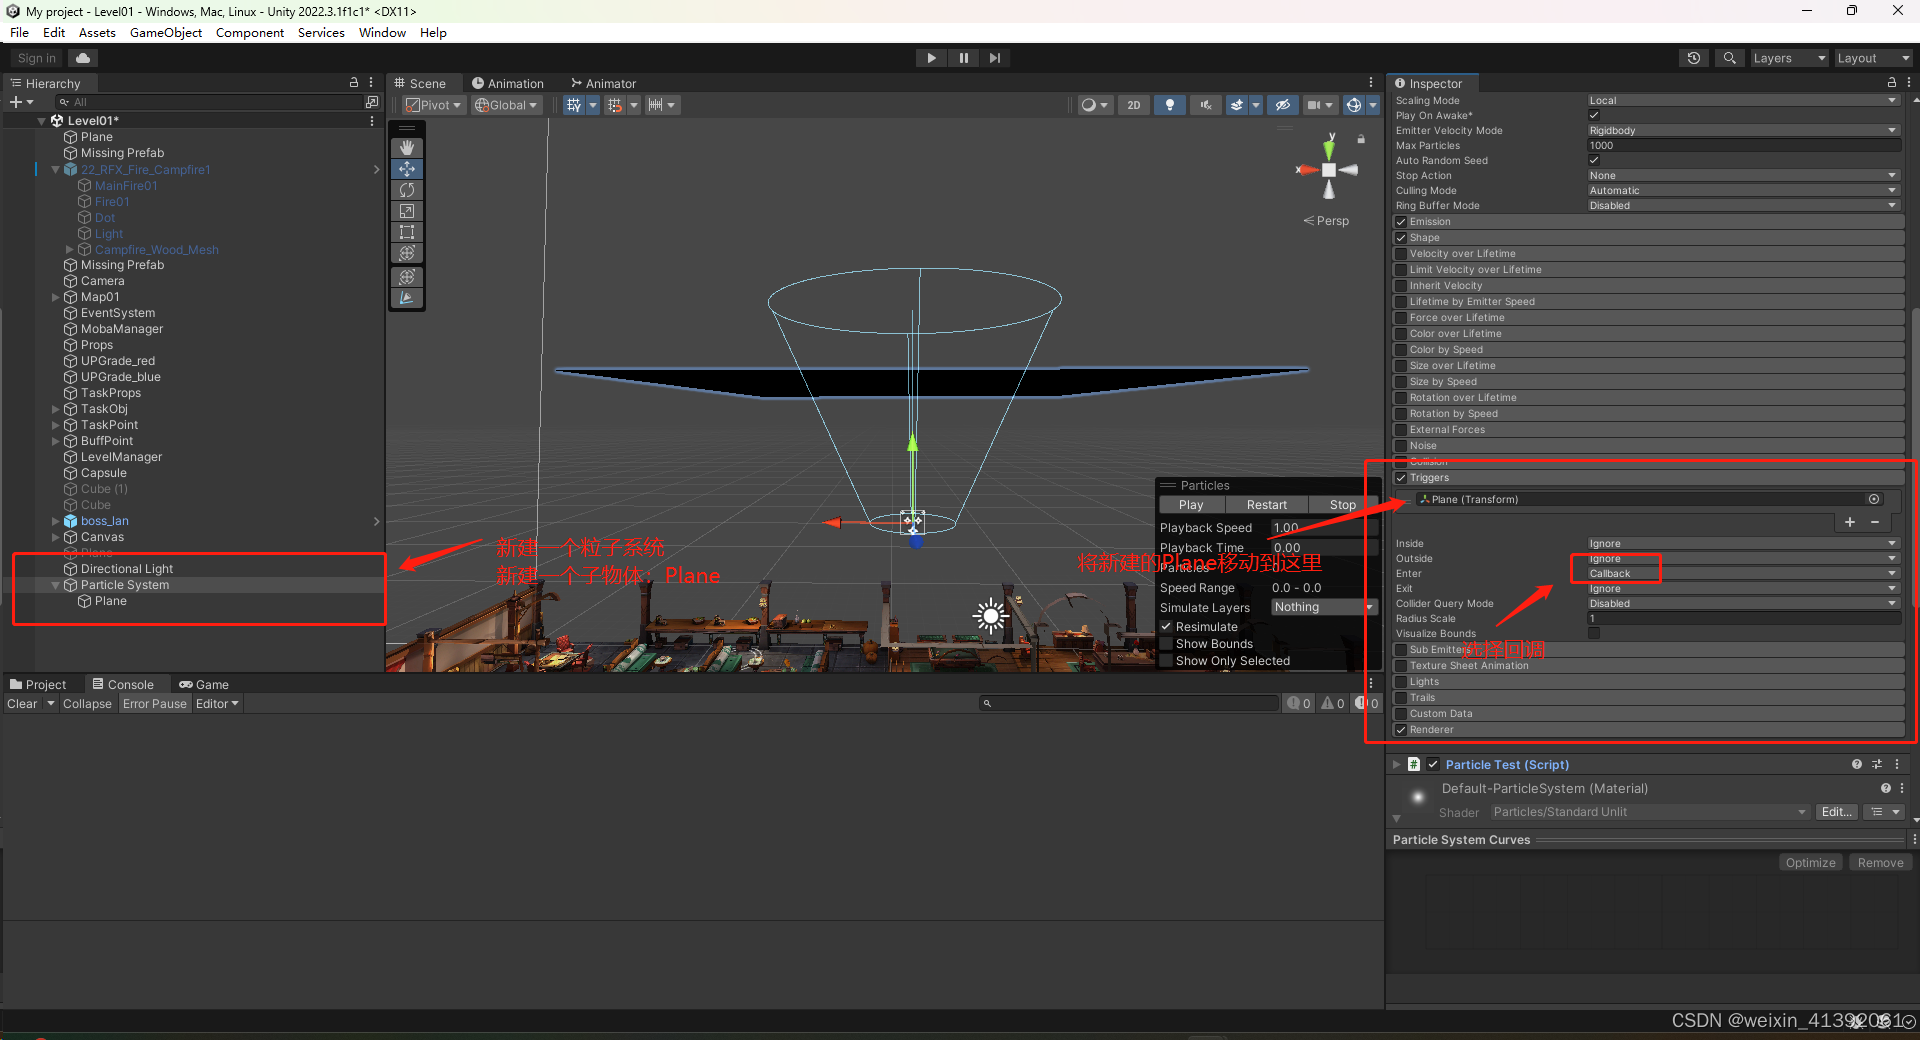Click the scene visibility eye icon
Image resolution: width=1920 pixels, height=1040 pixels.
1283,104
